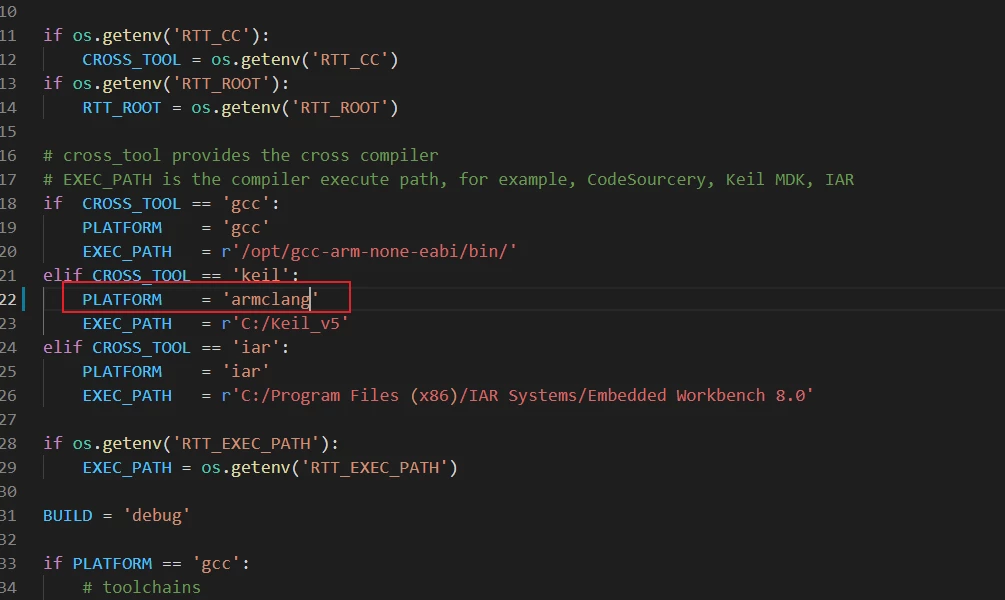Click 'CodeSourcery' in the EXEC_PATH comment
The height and width of the screenshot is (600, 1005).
646,179
